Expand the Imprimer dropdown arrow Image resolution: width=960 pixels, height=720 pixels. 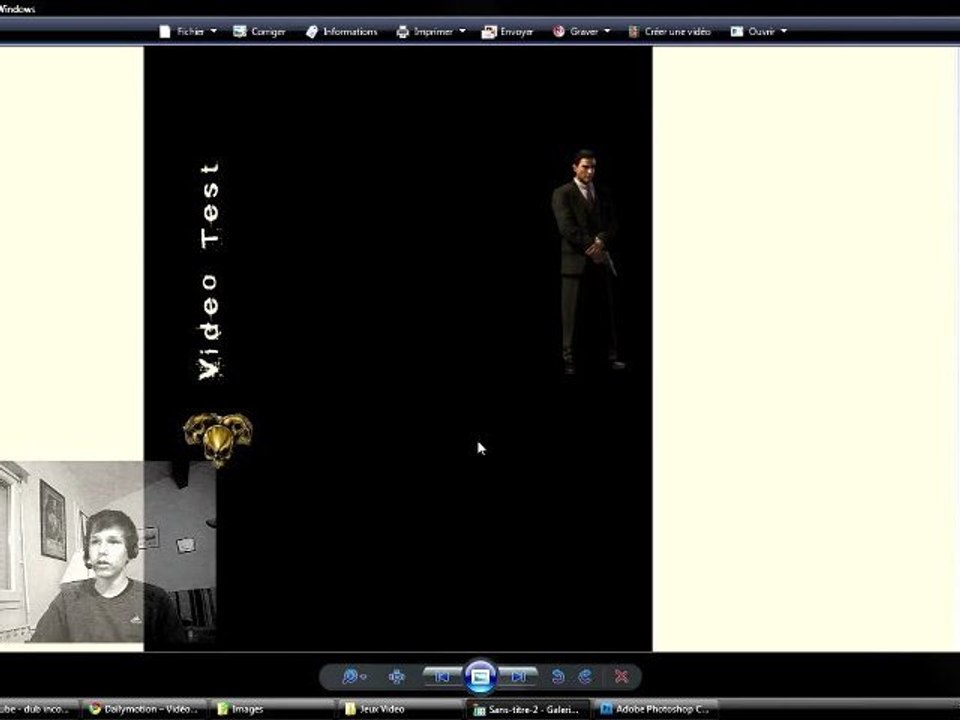click(x=462, y=31)
